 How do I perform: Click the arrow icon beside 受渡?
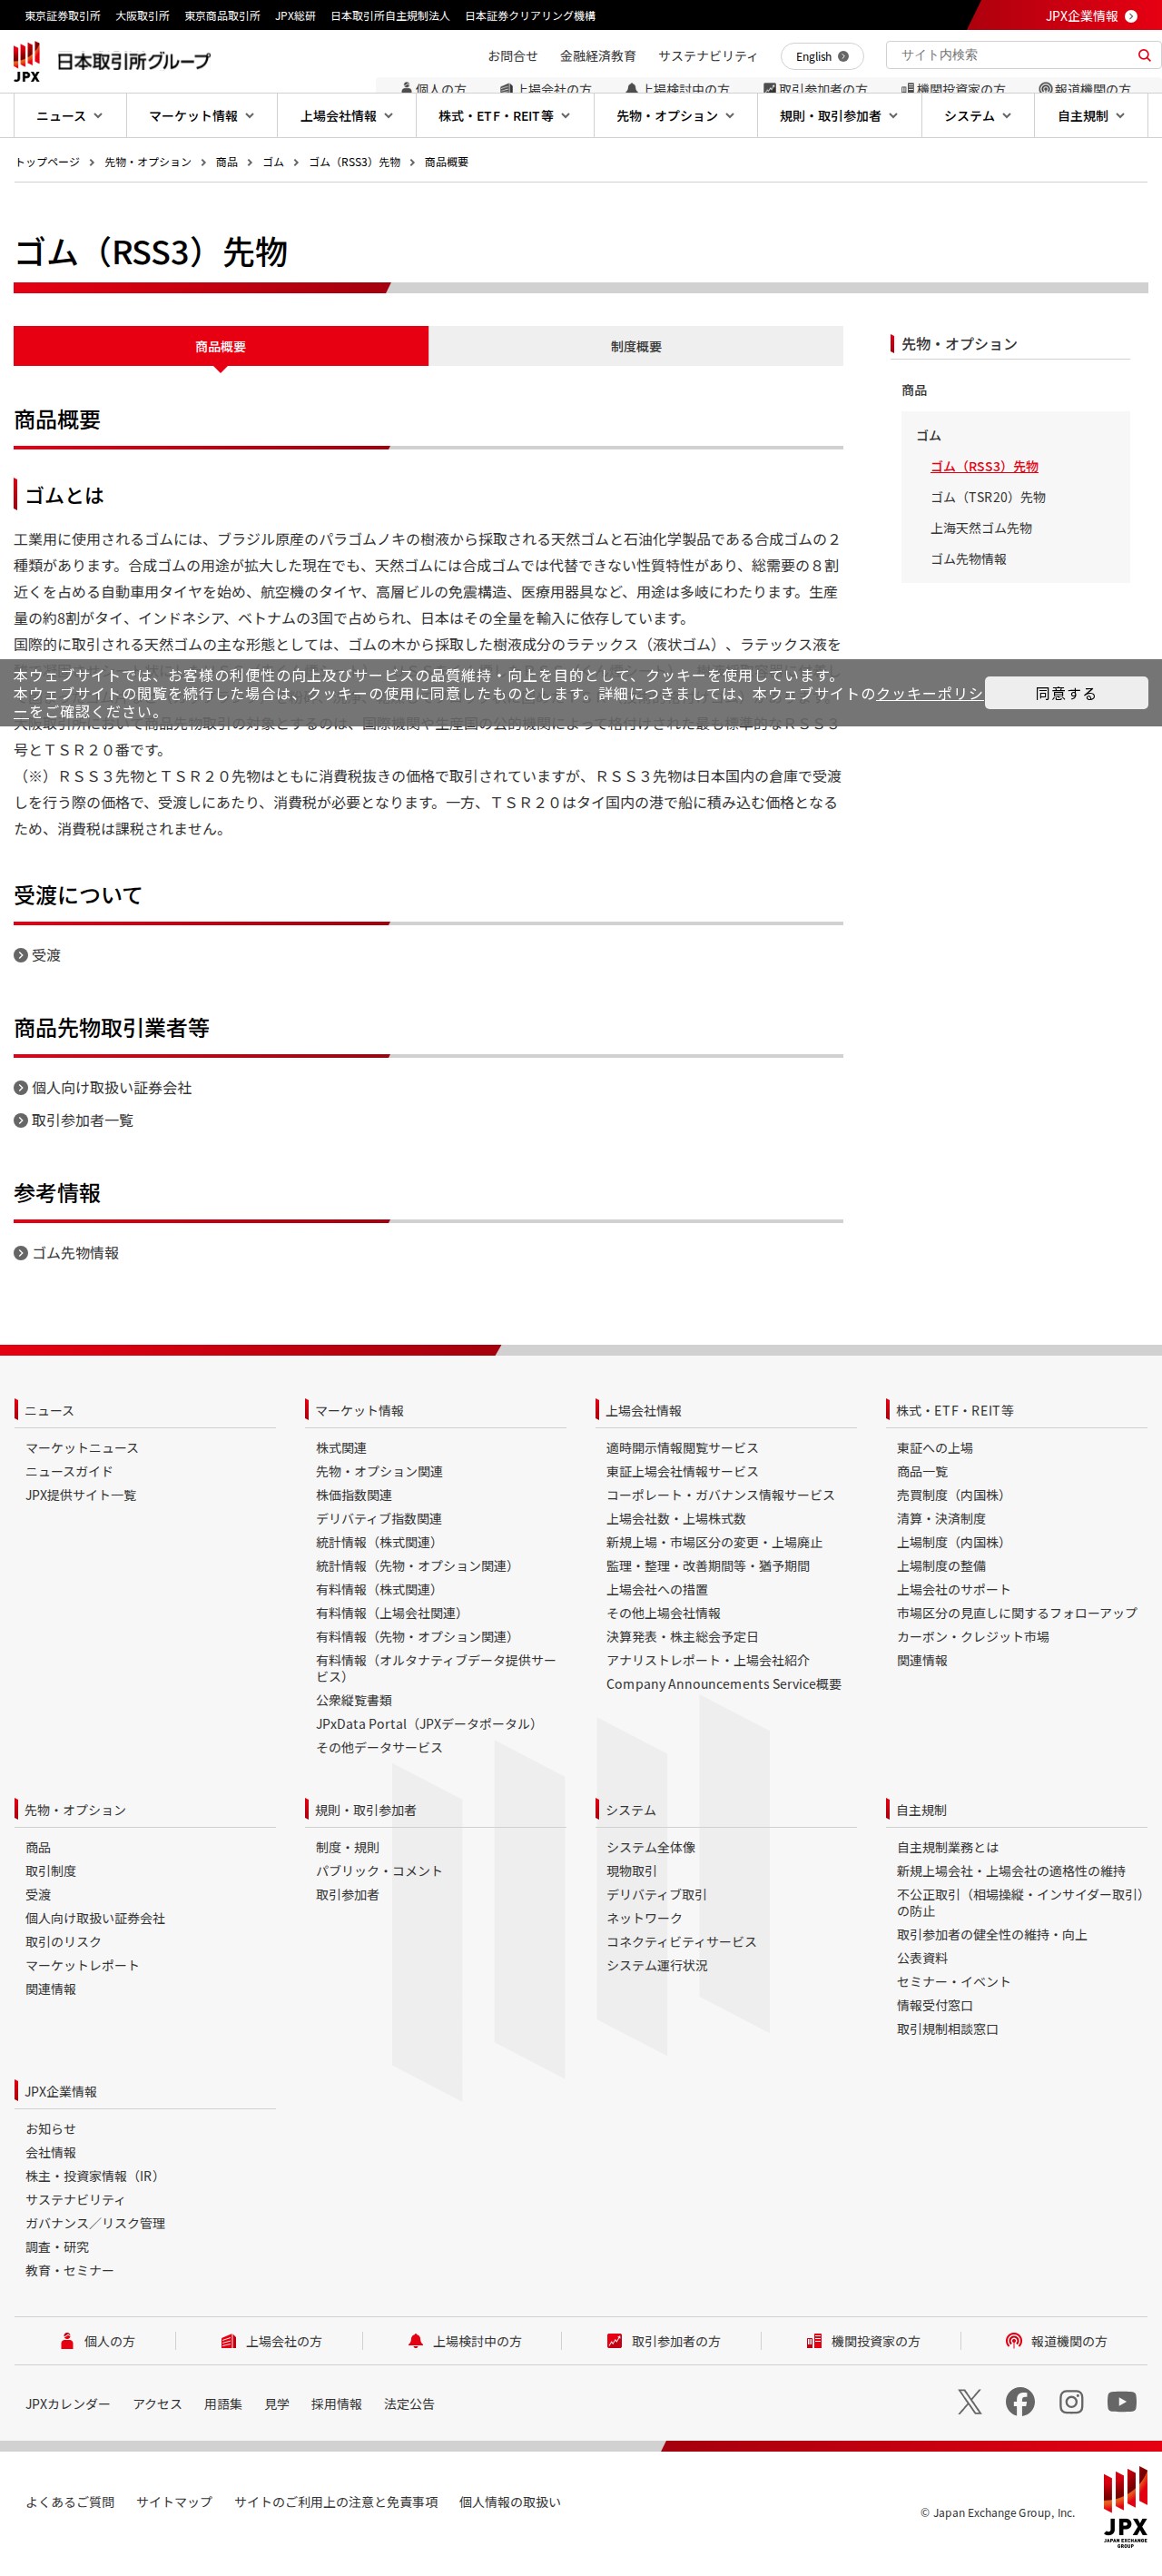[x=21, y=955]
